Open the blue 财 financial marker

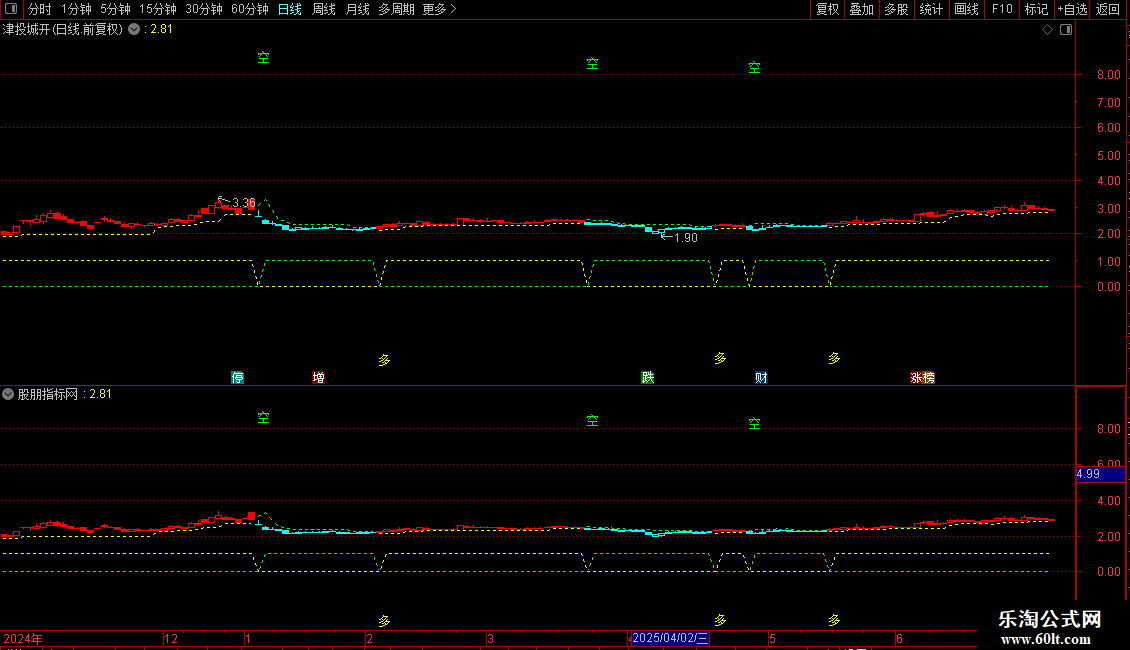[x=761, y=378]
